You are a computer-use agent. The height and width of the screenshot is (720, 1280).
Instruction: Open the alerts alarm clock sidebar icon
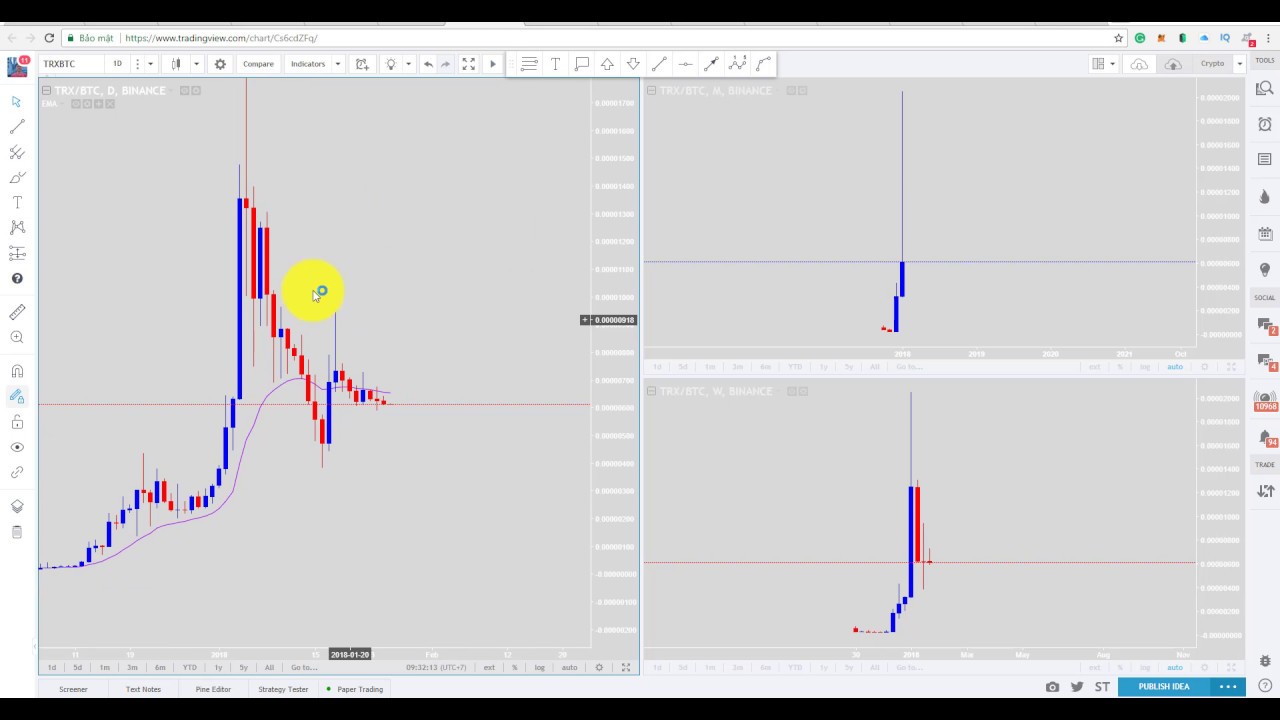pos(1265,124)
